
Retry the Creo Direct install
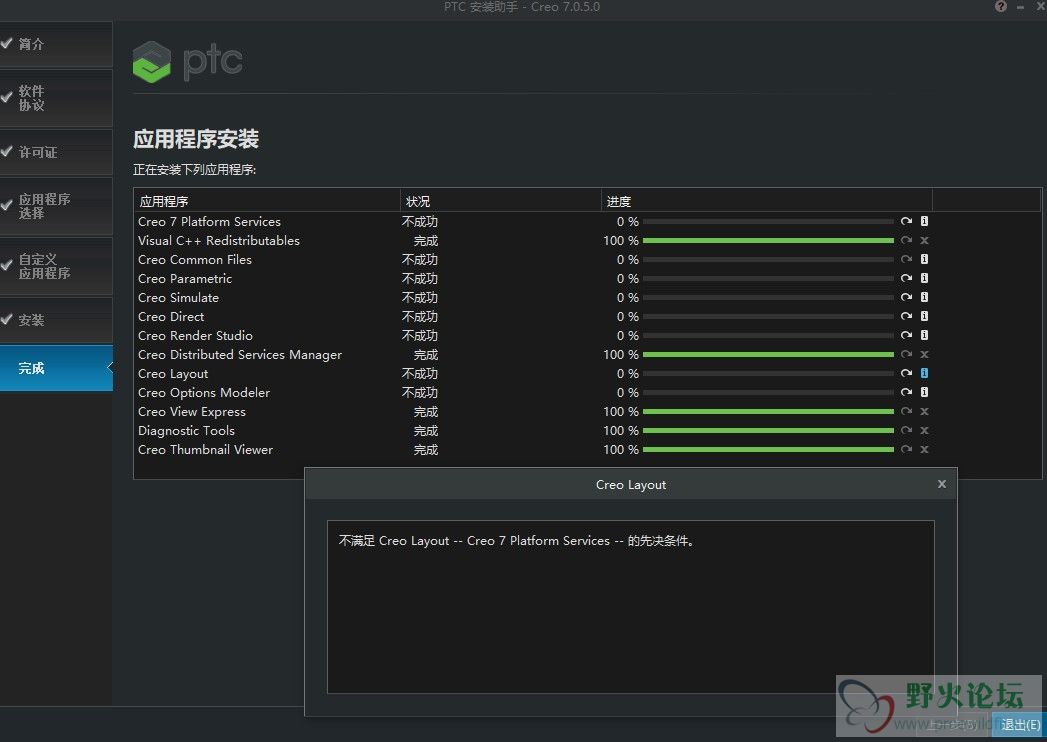tap(906, 317)
